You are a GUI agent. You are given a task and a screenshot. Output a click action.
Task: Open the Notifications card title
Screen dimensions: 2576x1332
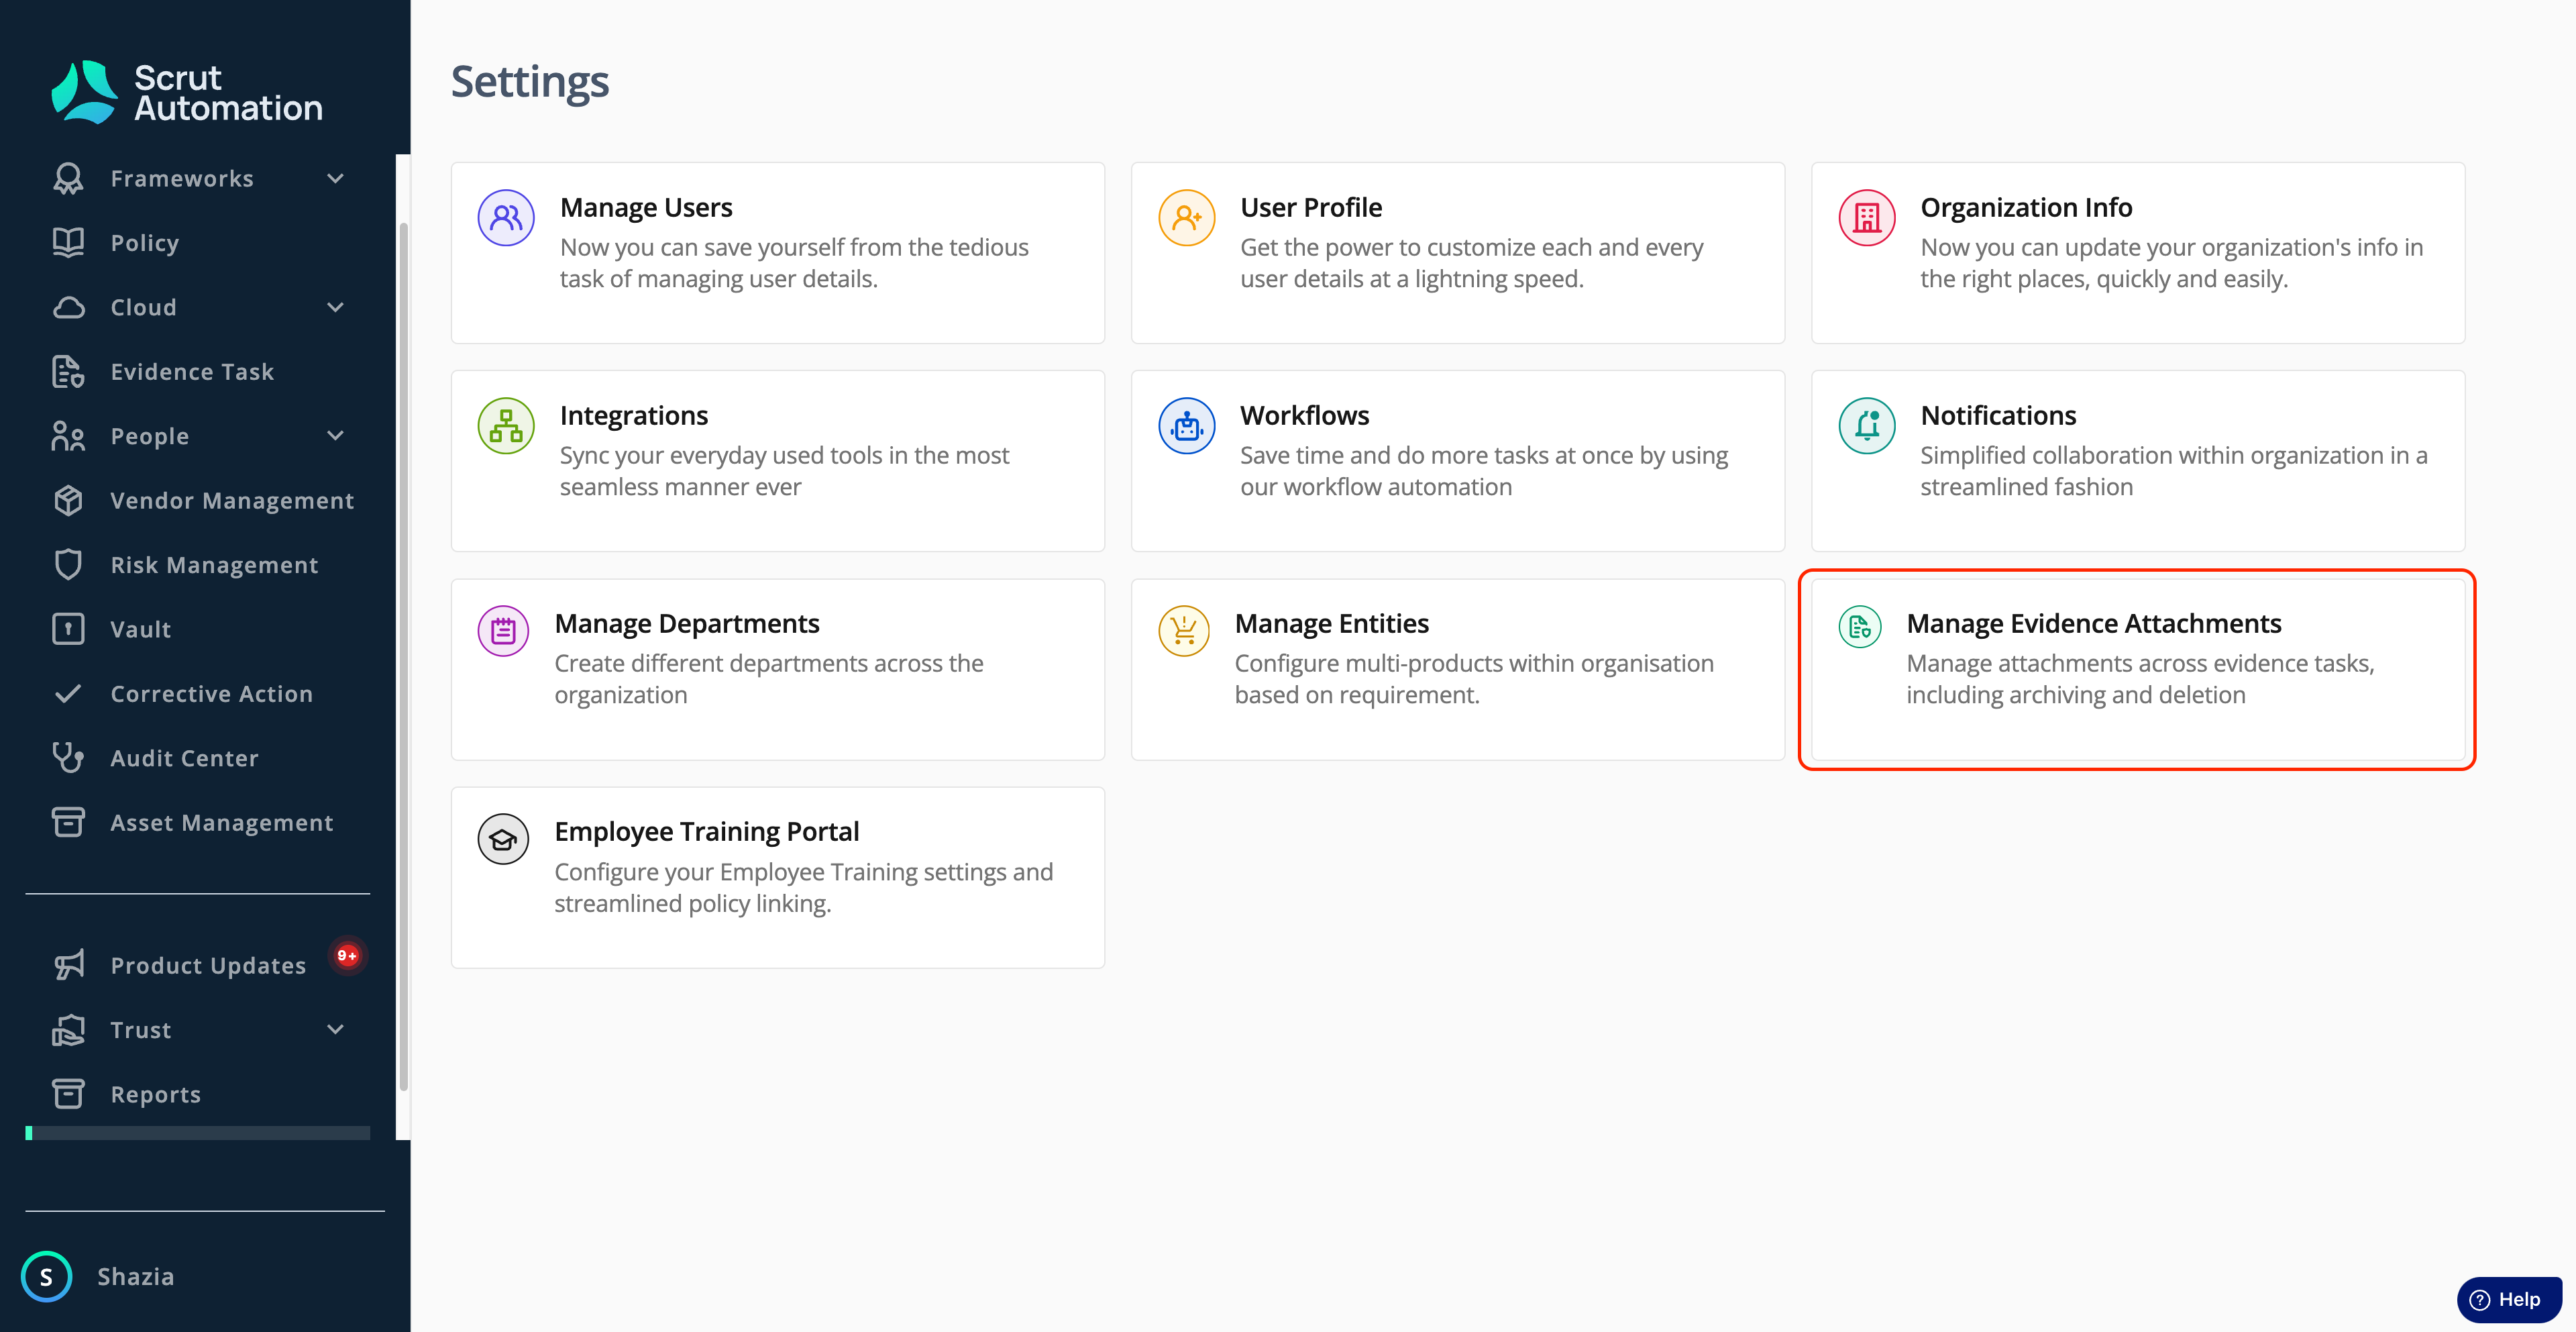1998,415
